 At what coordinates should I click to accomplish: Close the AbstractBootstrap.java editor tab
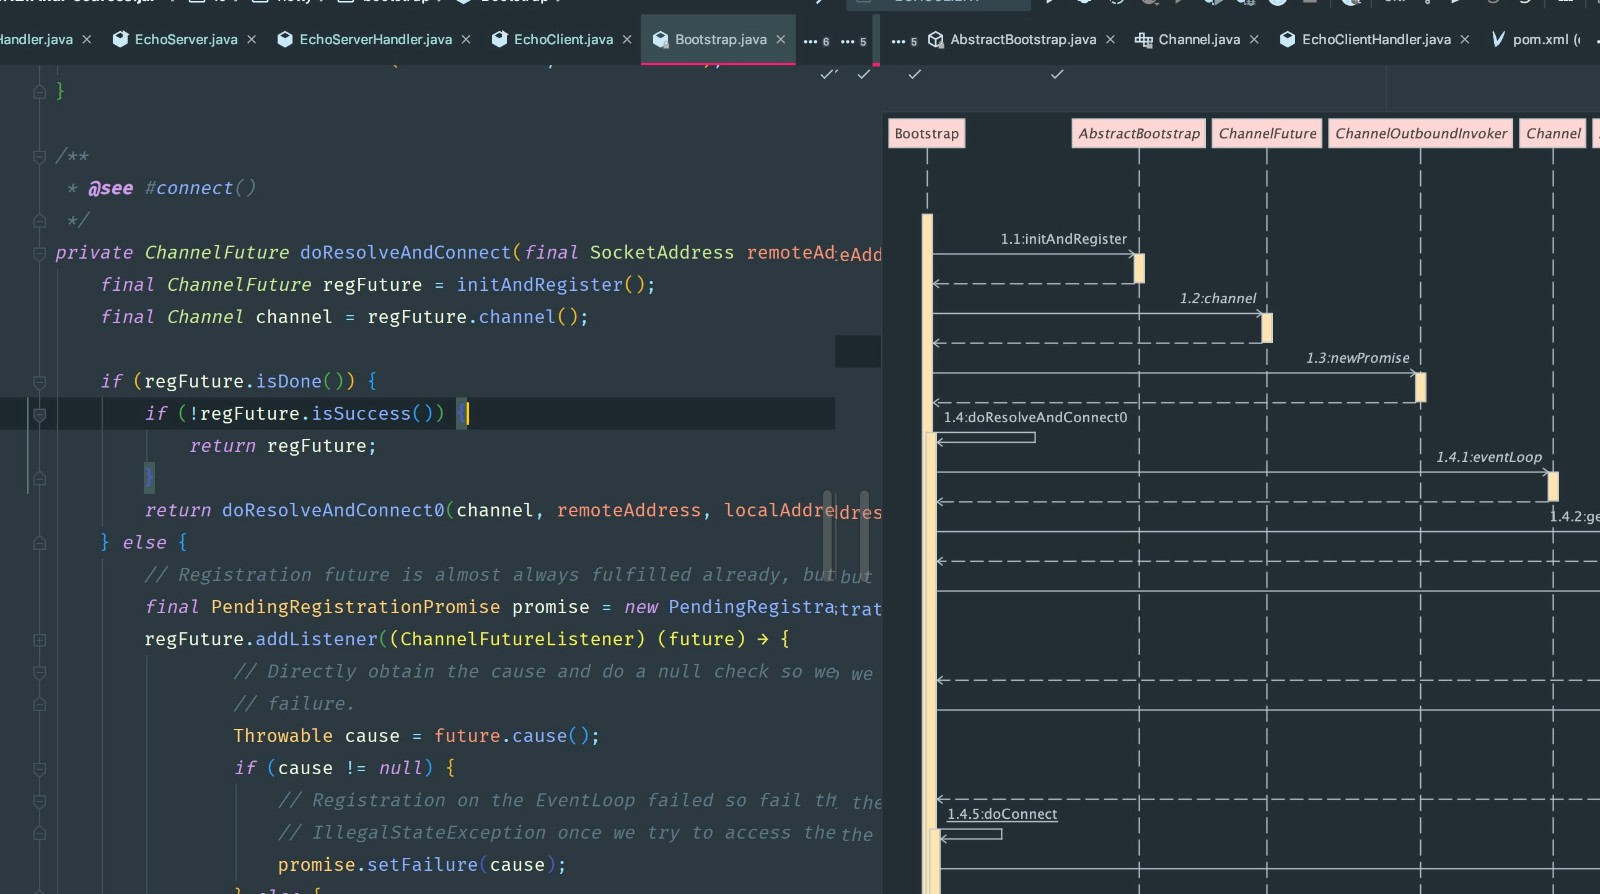coord(1110,40)
